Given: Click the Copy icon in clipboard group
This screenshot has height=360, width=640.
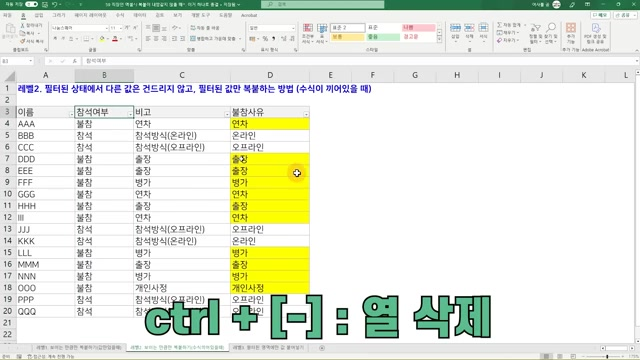Looking at the screenshot, I should point(22,33).
